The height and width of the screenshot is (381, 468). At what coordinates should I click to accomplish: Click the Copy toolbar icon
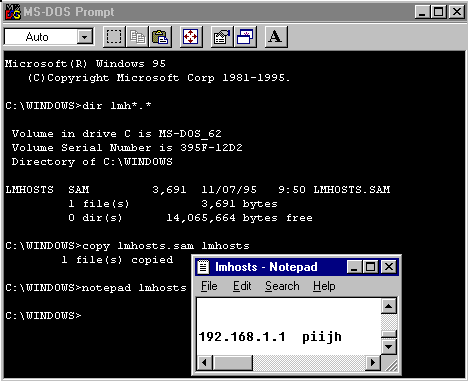click(x=137, y=37)
